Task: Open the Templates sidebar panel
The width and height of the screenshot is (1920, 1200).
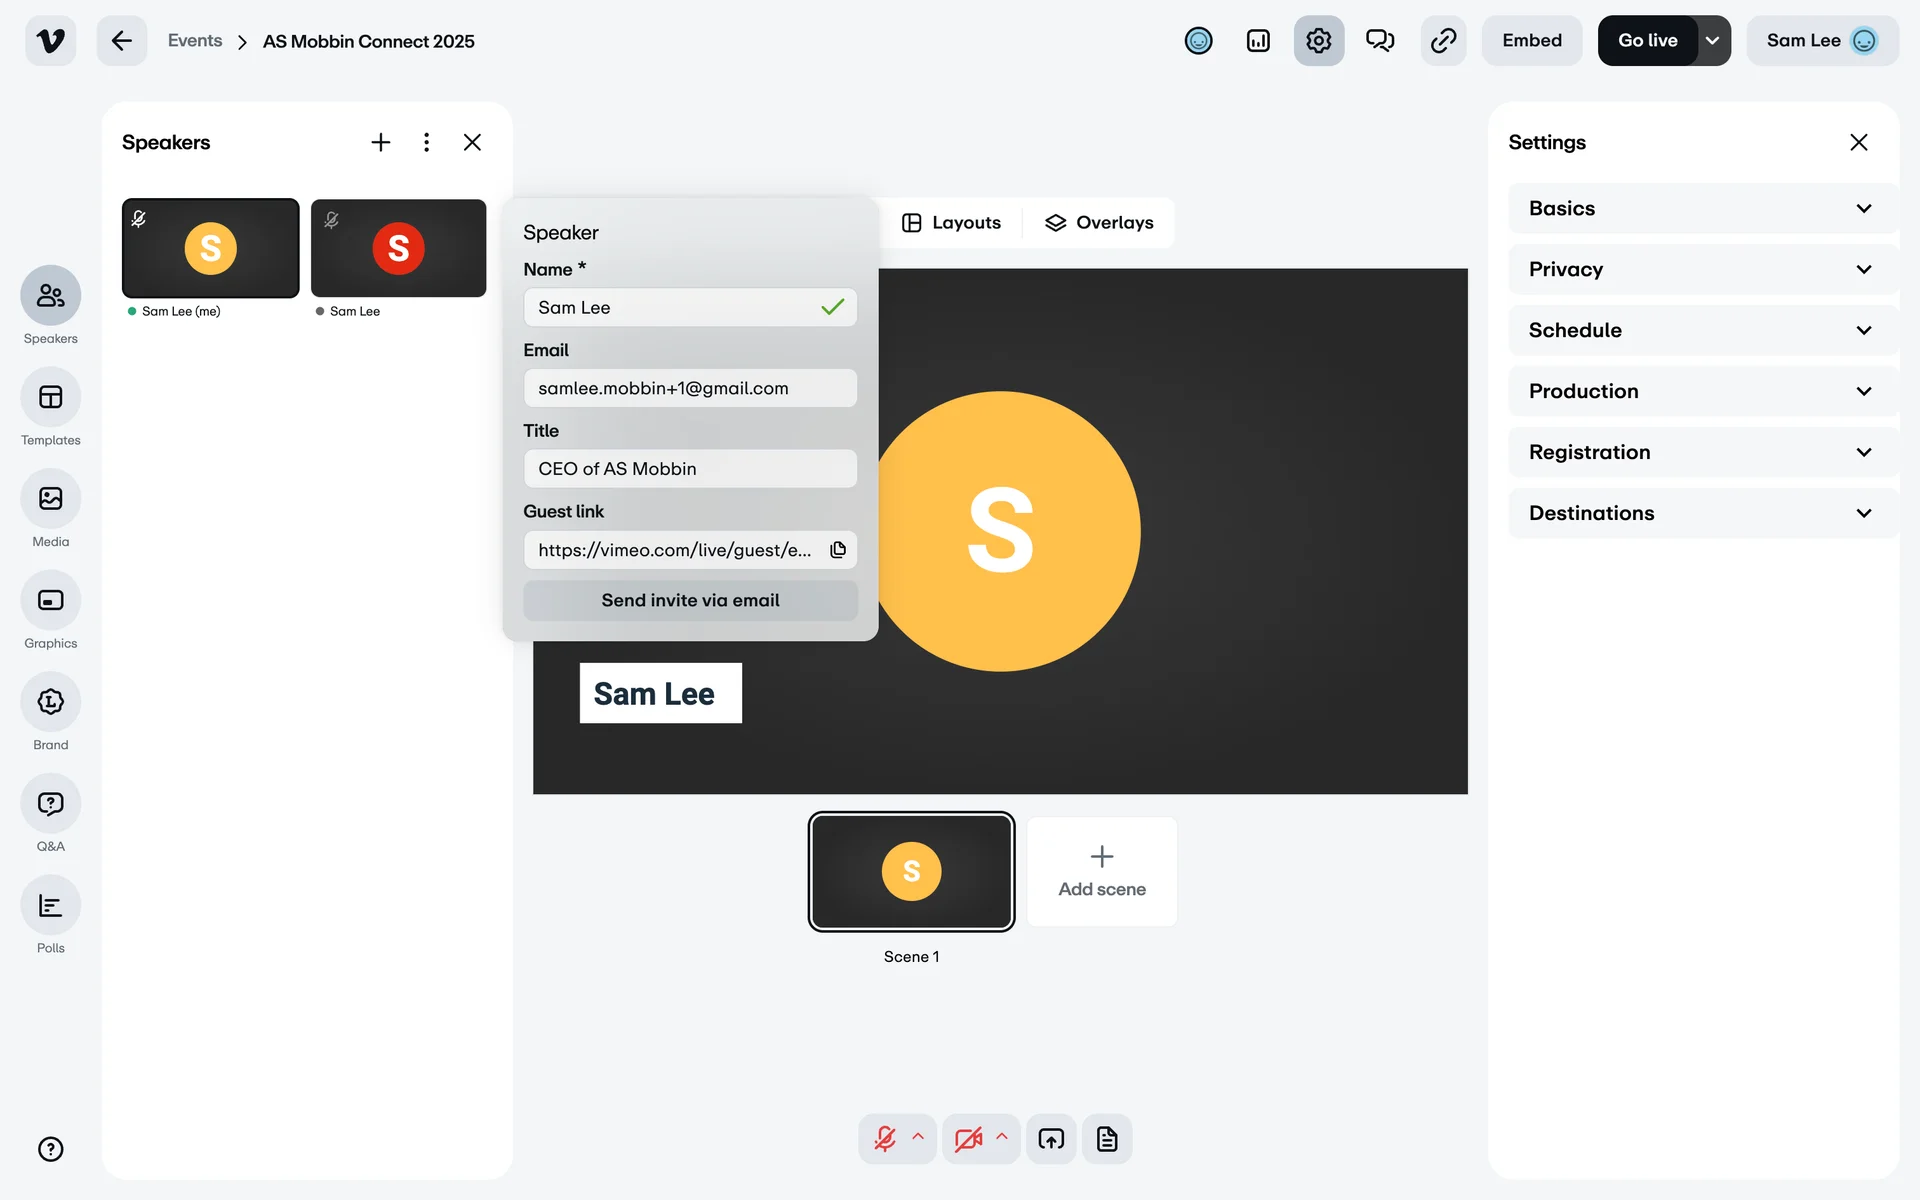Action: [50, 398]
